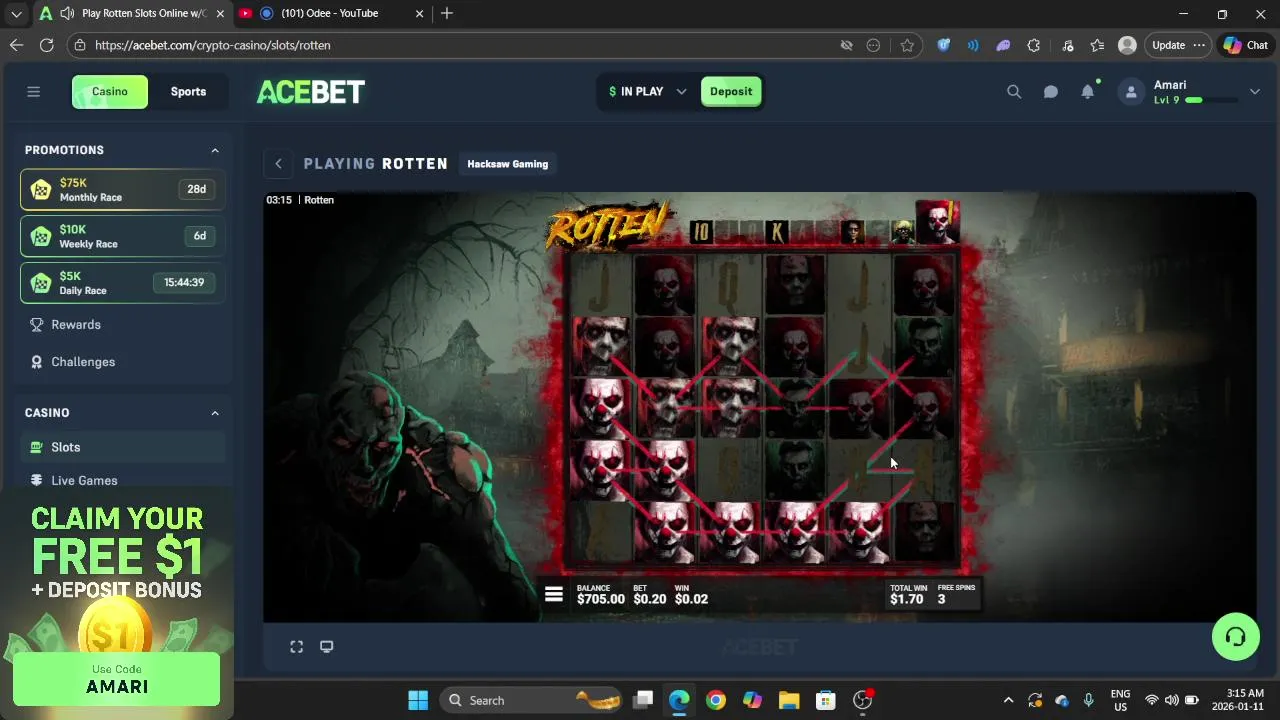Show hidden system tray icons
Image resolution: width=1280 pixels, height=720 pixels.
coord(1008,700)
